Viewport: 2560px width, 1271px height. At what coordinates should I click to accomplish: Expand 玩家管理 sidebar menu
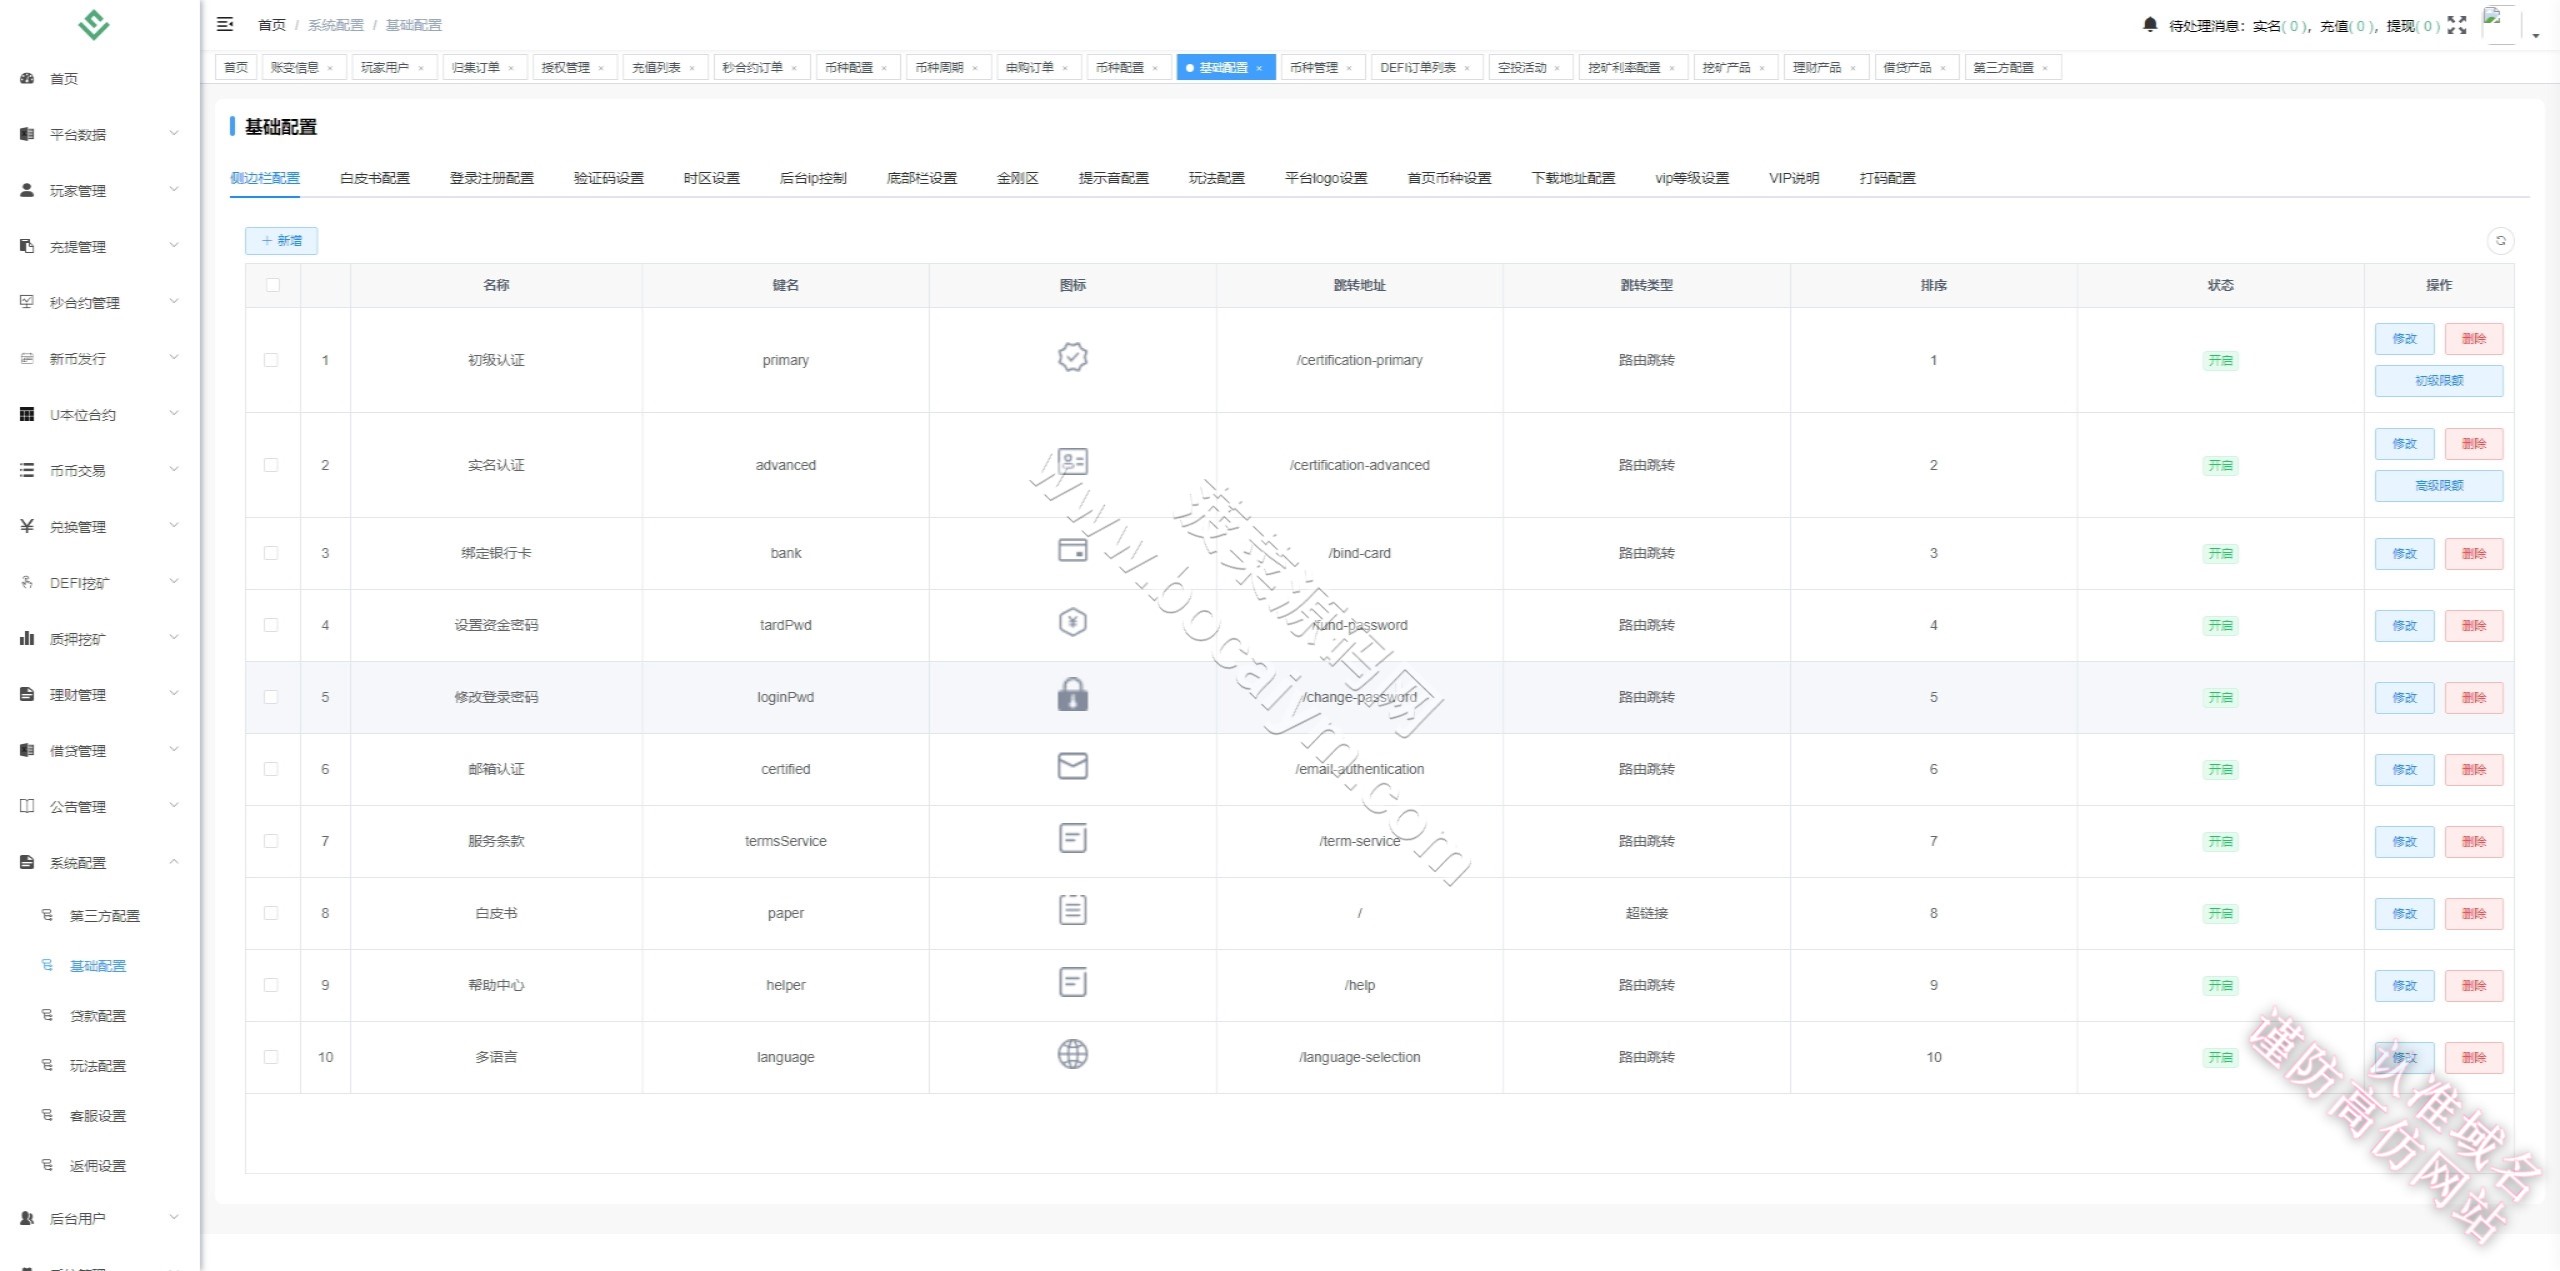pos(100,190)
